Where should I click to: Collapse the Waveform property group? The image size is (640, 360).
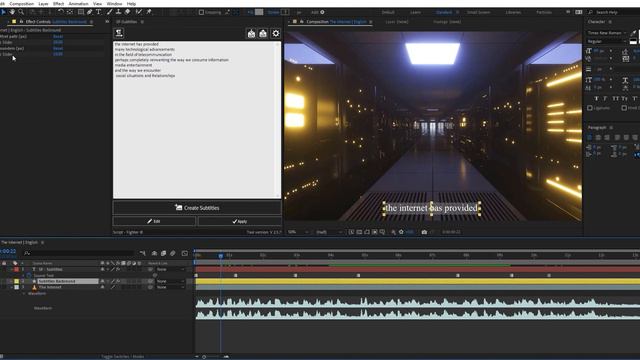pyautogui.click(x=24, y=293)
